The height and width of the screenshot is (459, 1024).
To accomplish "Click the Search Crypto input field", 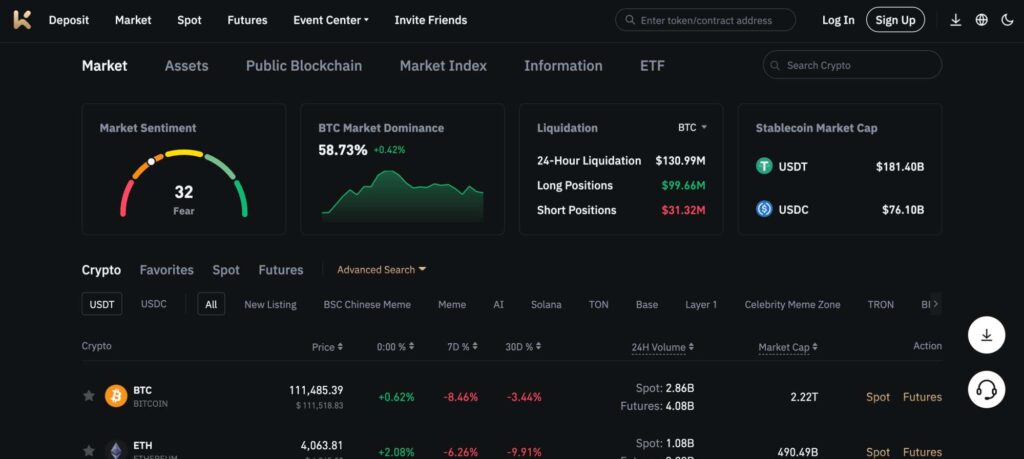I will (x=852, y=65).
